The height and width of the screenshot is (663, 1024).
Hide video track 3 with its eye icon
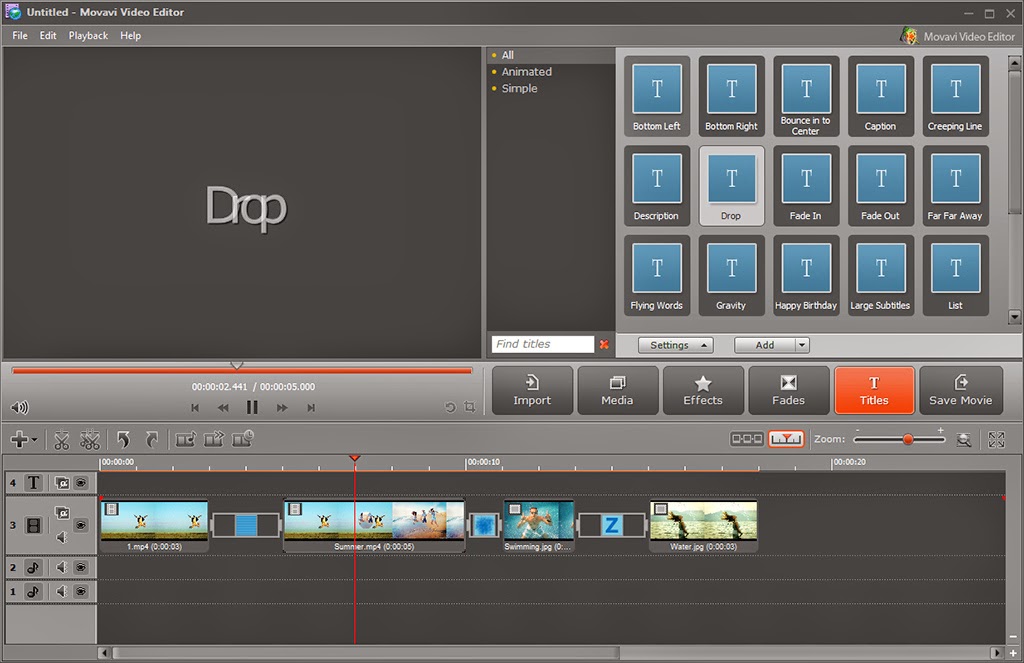point(82,525)
